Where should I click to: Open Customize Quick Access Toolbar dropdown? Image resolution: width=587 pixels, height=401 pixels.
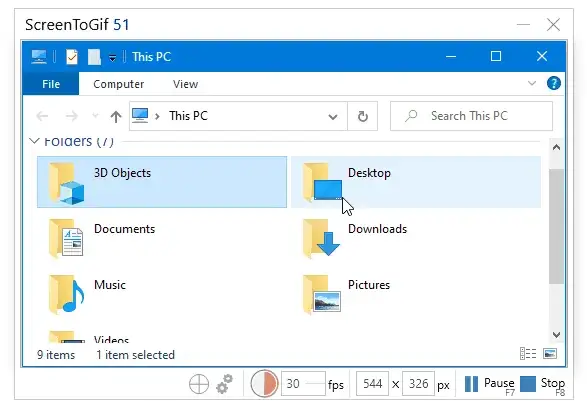(112, 58)
